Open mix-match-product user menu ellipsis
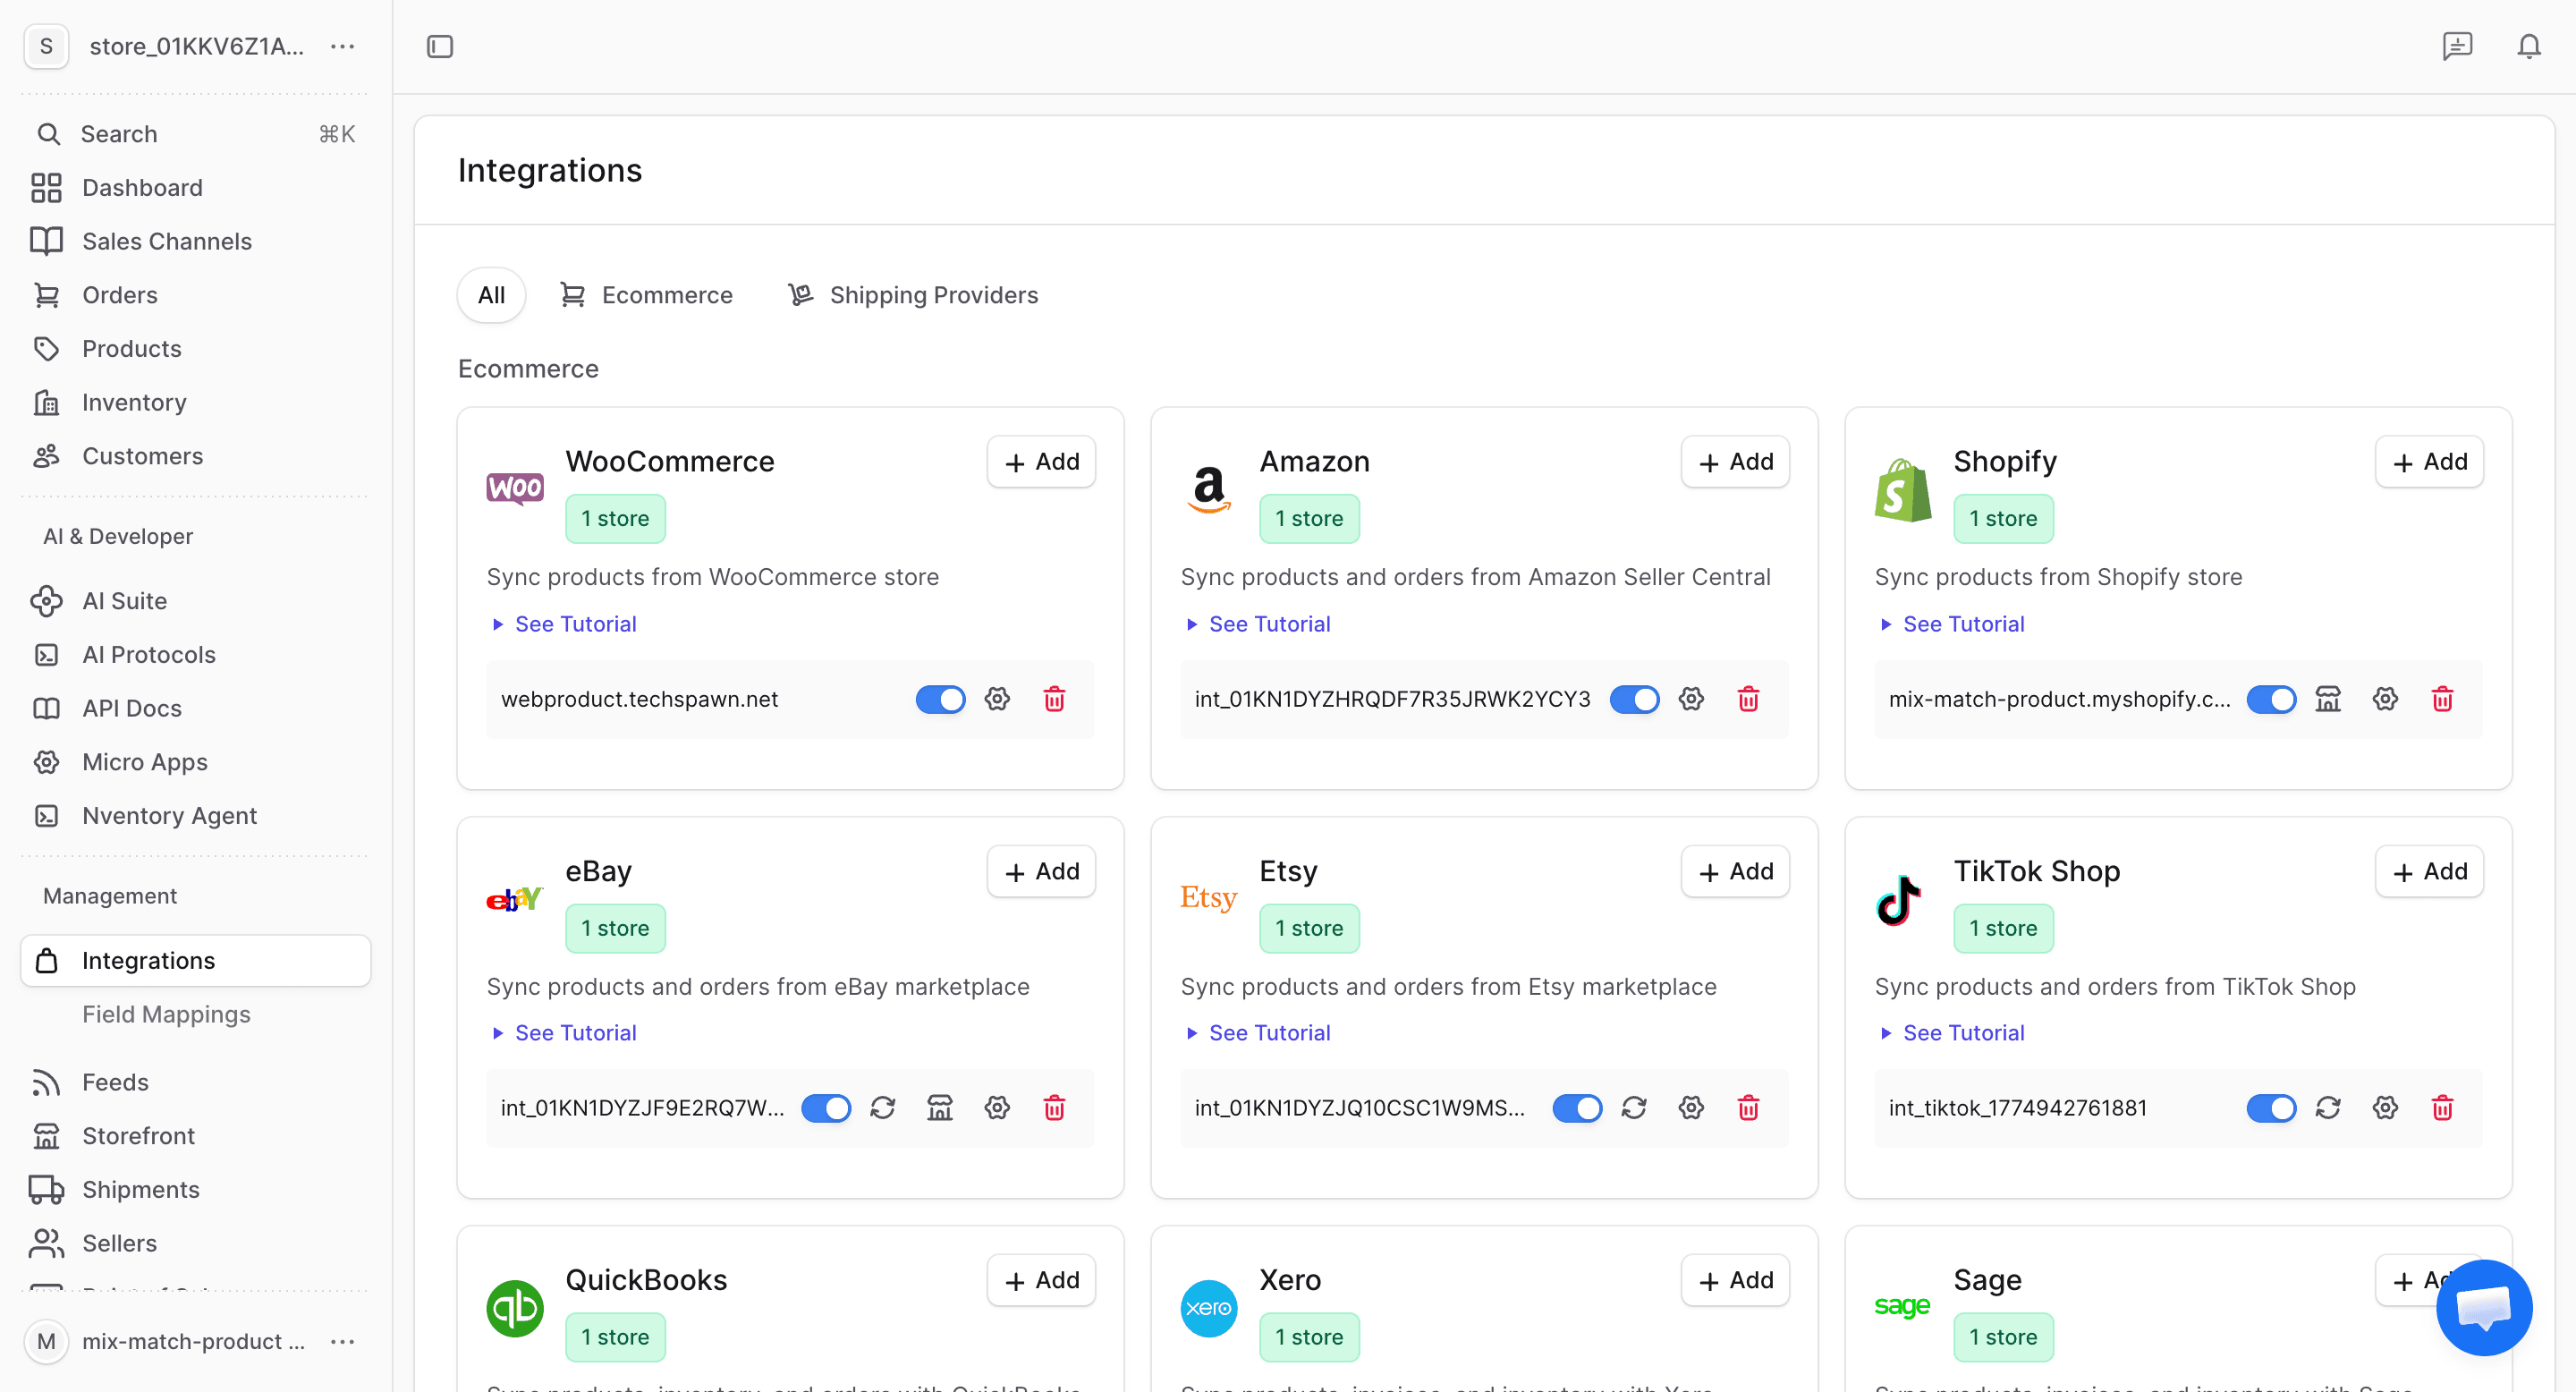Screen dimensions: 2576x1392 [x=343, y=1341]
